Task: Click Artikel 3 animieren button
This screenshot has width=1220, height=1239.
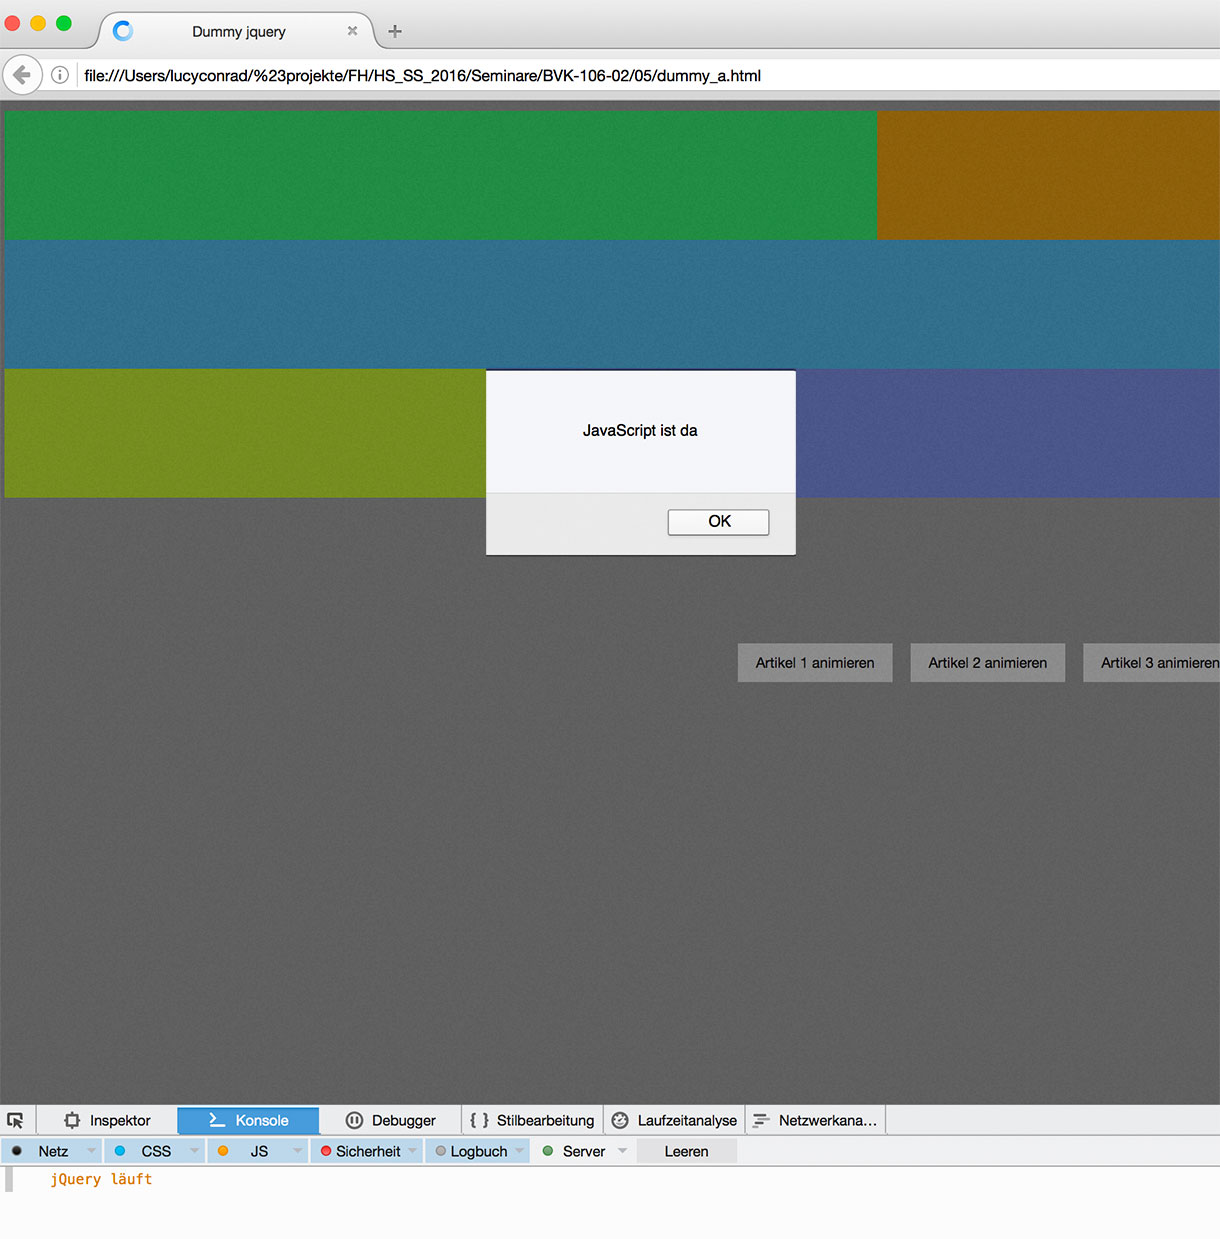Action: 1152,663
